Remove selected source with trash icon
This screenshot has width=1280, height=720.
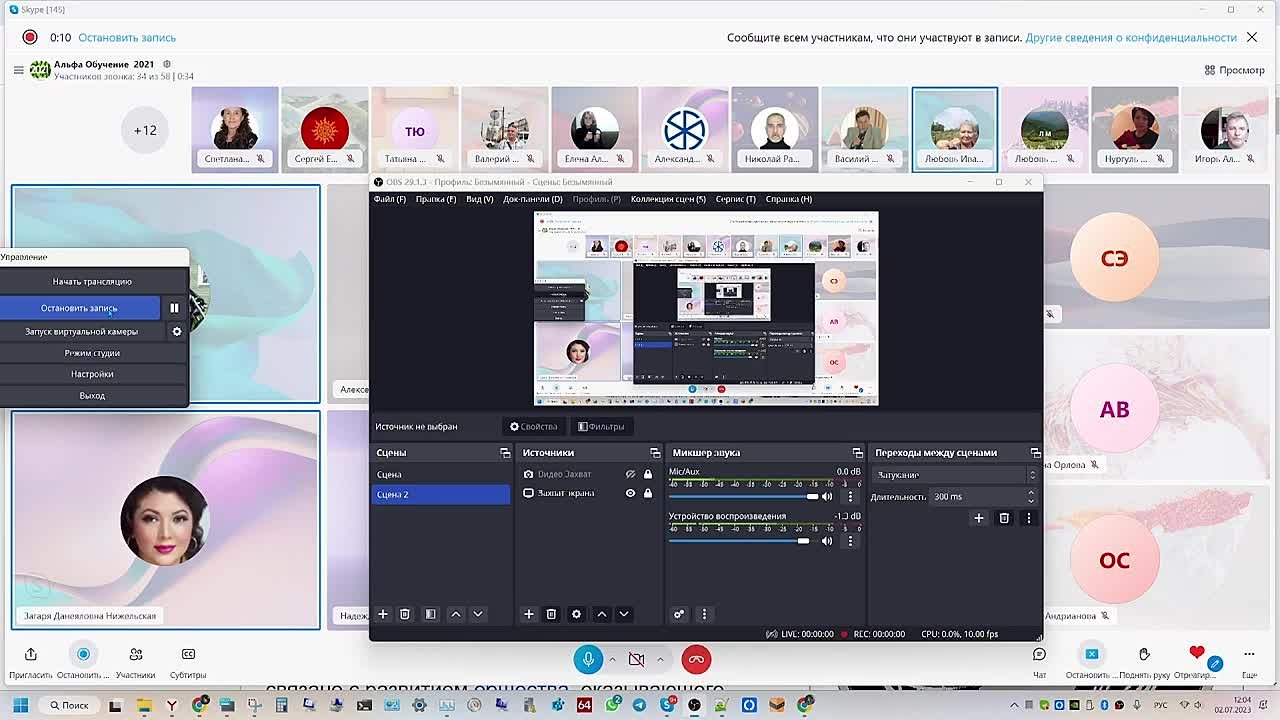(551, 614)
